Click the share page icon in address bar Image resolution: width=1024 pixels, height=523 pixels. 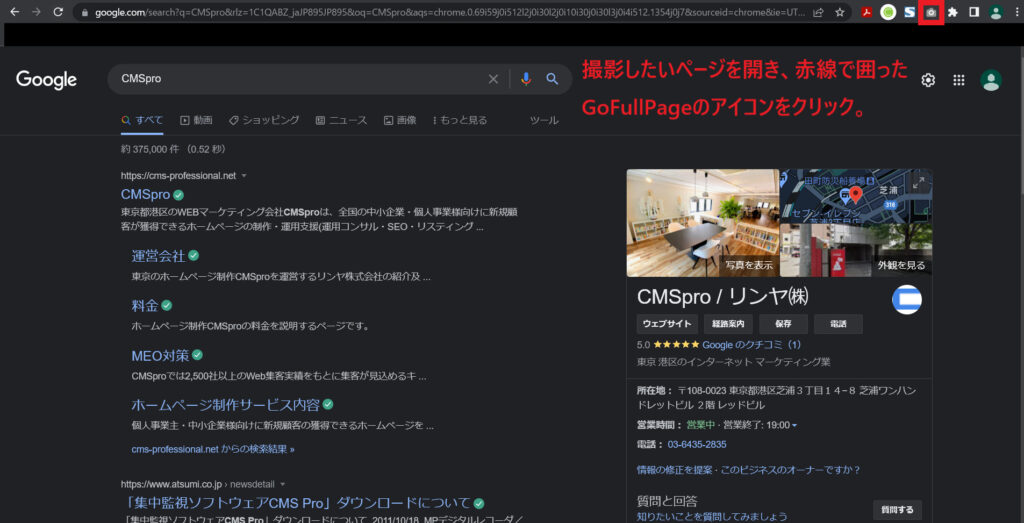coord(818,12)
